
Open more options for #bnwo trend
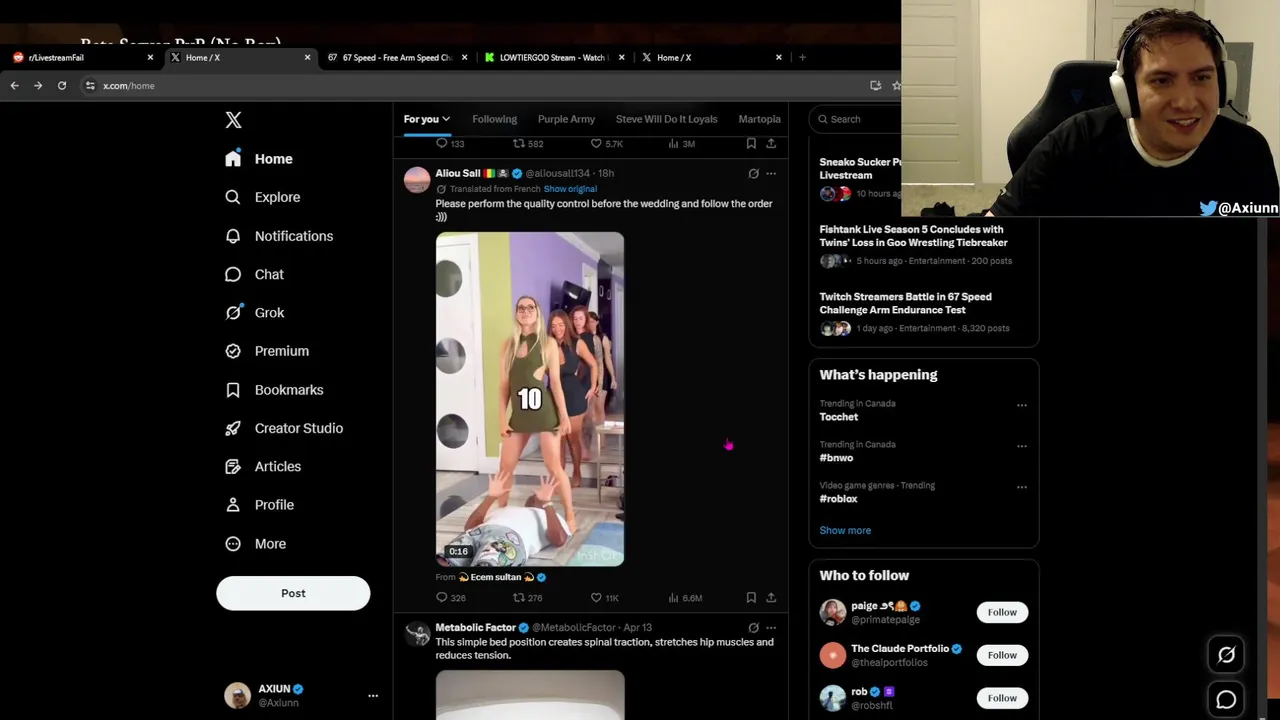[x=1021, y=446]
